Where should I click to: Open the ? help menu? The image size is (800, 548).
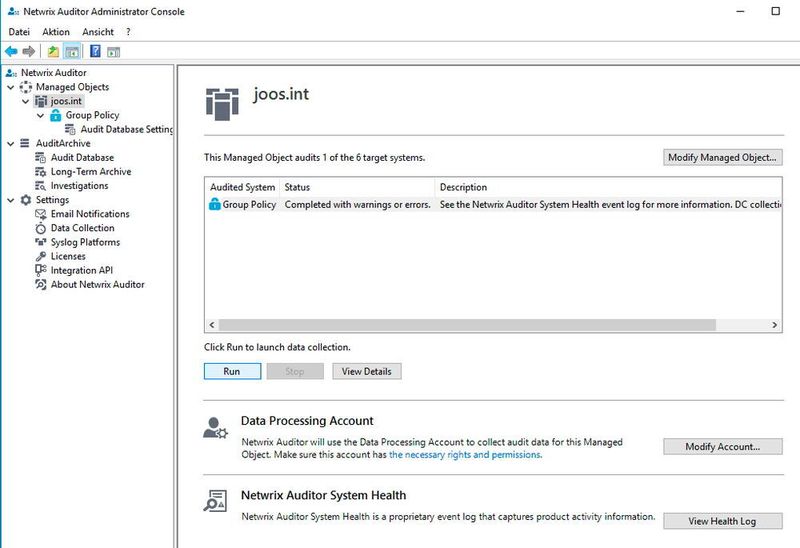click(128, 32)
